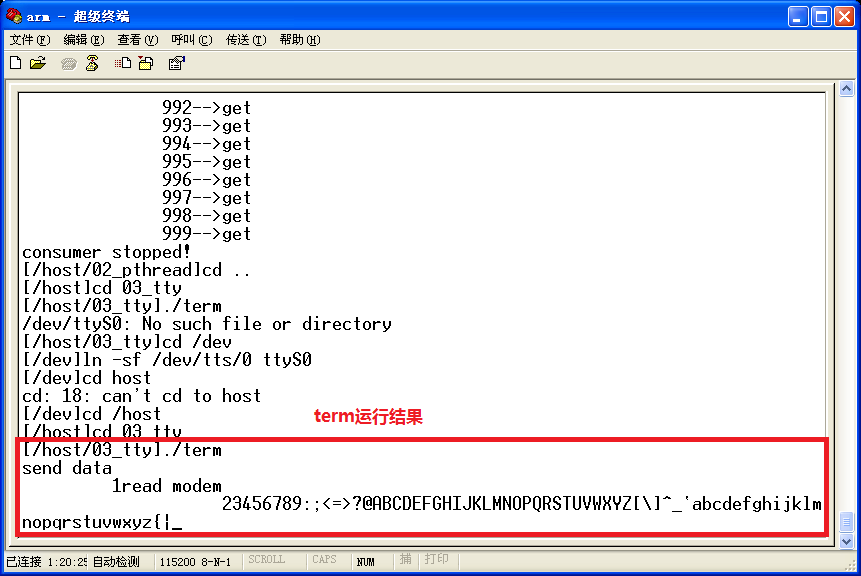This screenshot has width=861, height=576.
Task: Click the '992-->get' terminal line
Action: coord(206,108)
